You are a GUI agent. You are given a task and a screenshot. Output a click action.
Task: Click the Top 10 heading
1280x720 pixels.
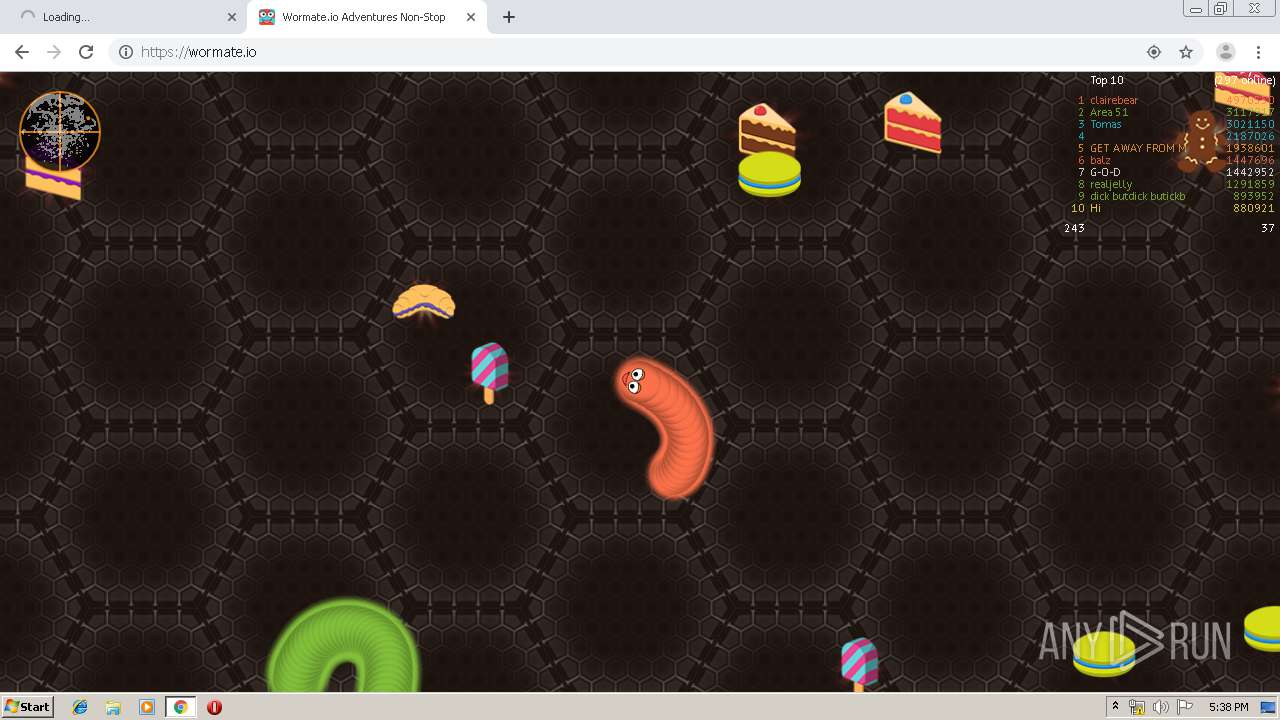1107,80
